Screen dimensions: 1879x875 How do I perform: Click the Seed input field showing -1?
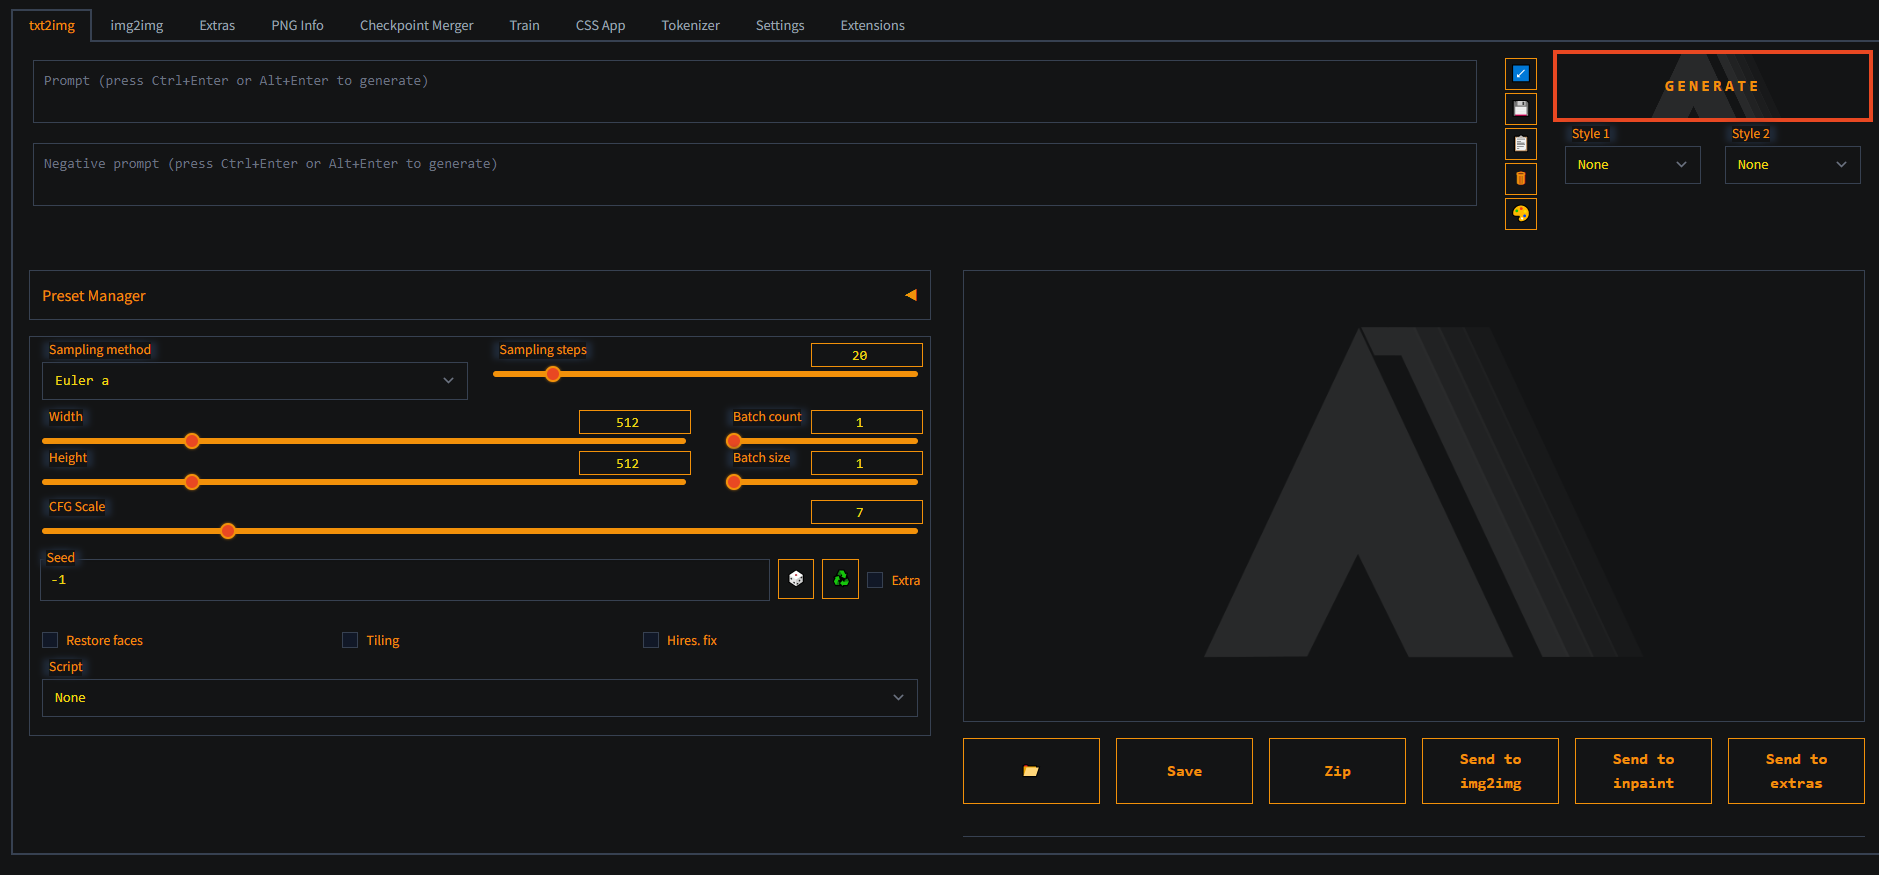coord(405,580)
